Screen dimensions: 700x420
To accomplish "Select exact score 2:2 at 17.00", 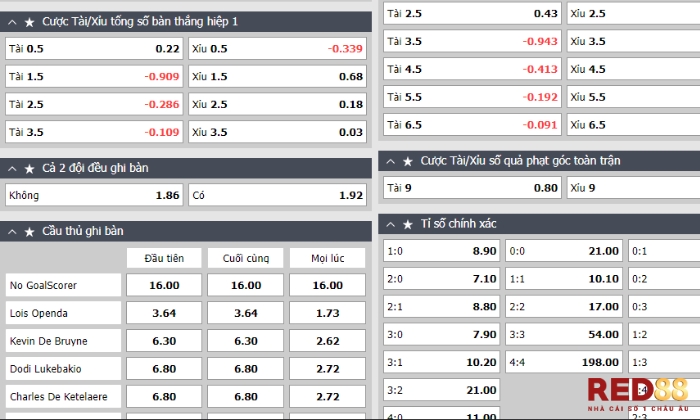I will 564,306.
